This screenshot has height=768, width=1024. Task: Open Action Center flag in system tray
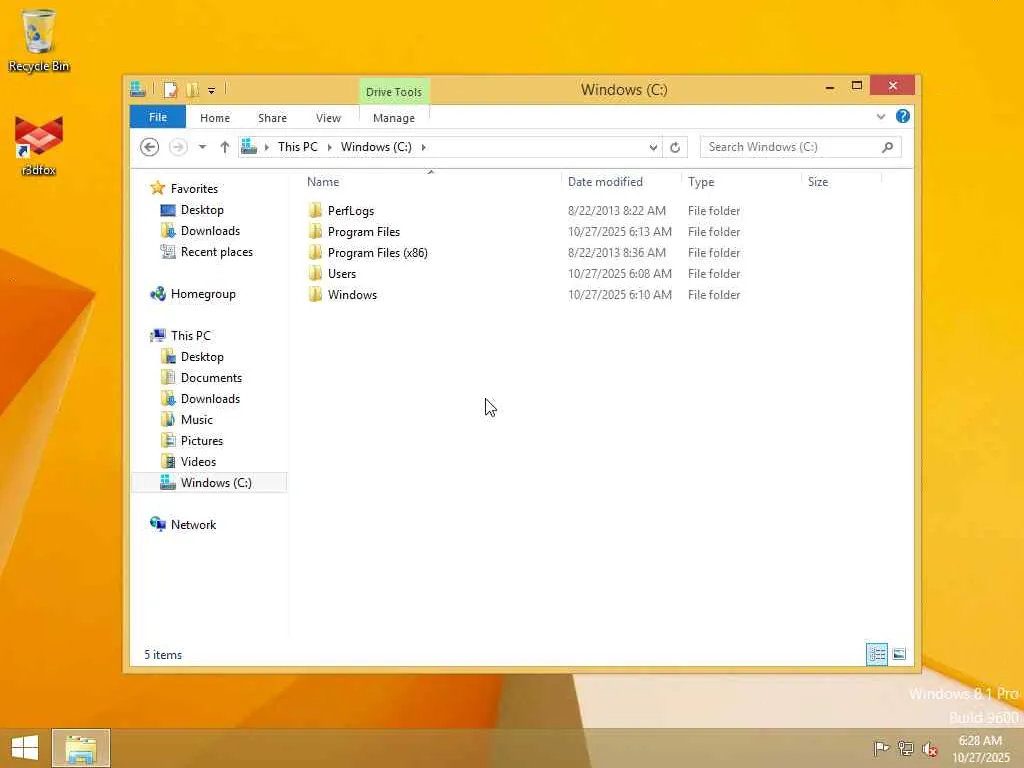tap(881, 748)
